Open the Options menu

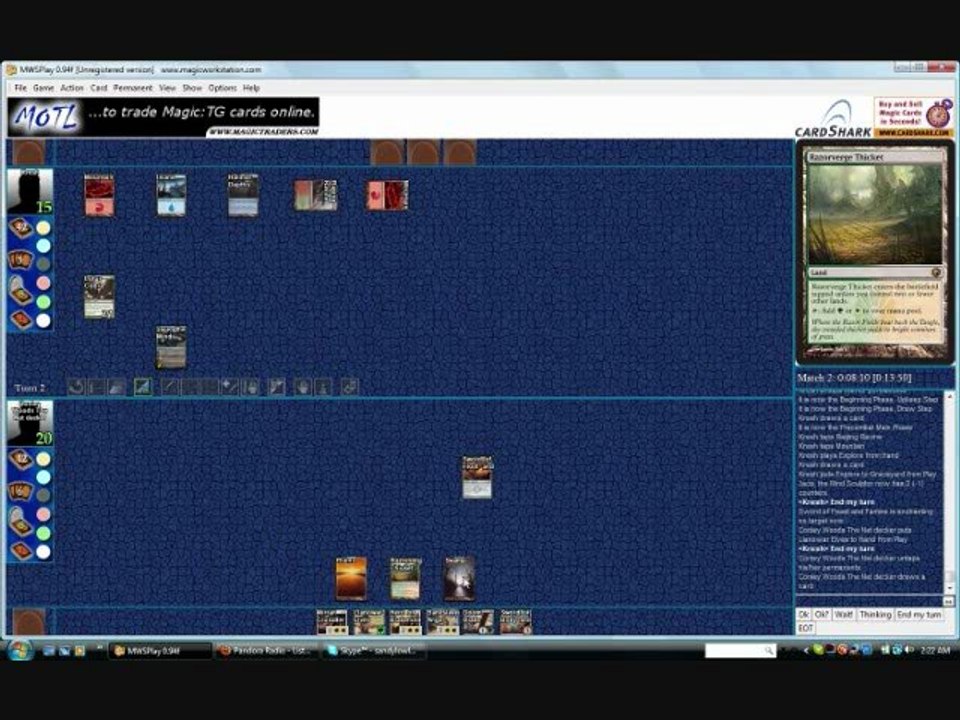[x=222, y=88]
